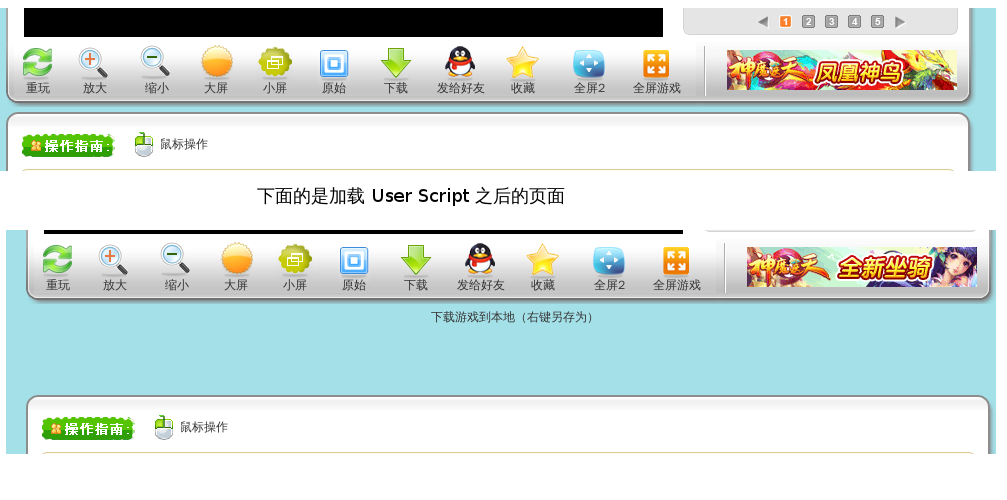Click 缩小 zoom-out magnifier in lower toolbar

[175, 260]
